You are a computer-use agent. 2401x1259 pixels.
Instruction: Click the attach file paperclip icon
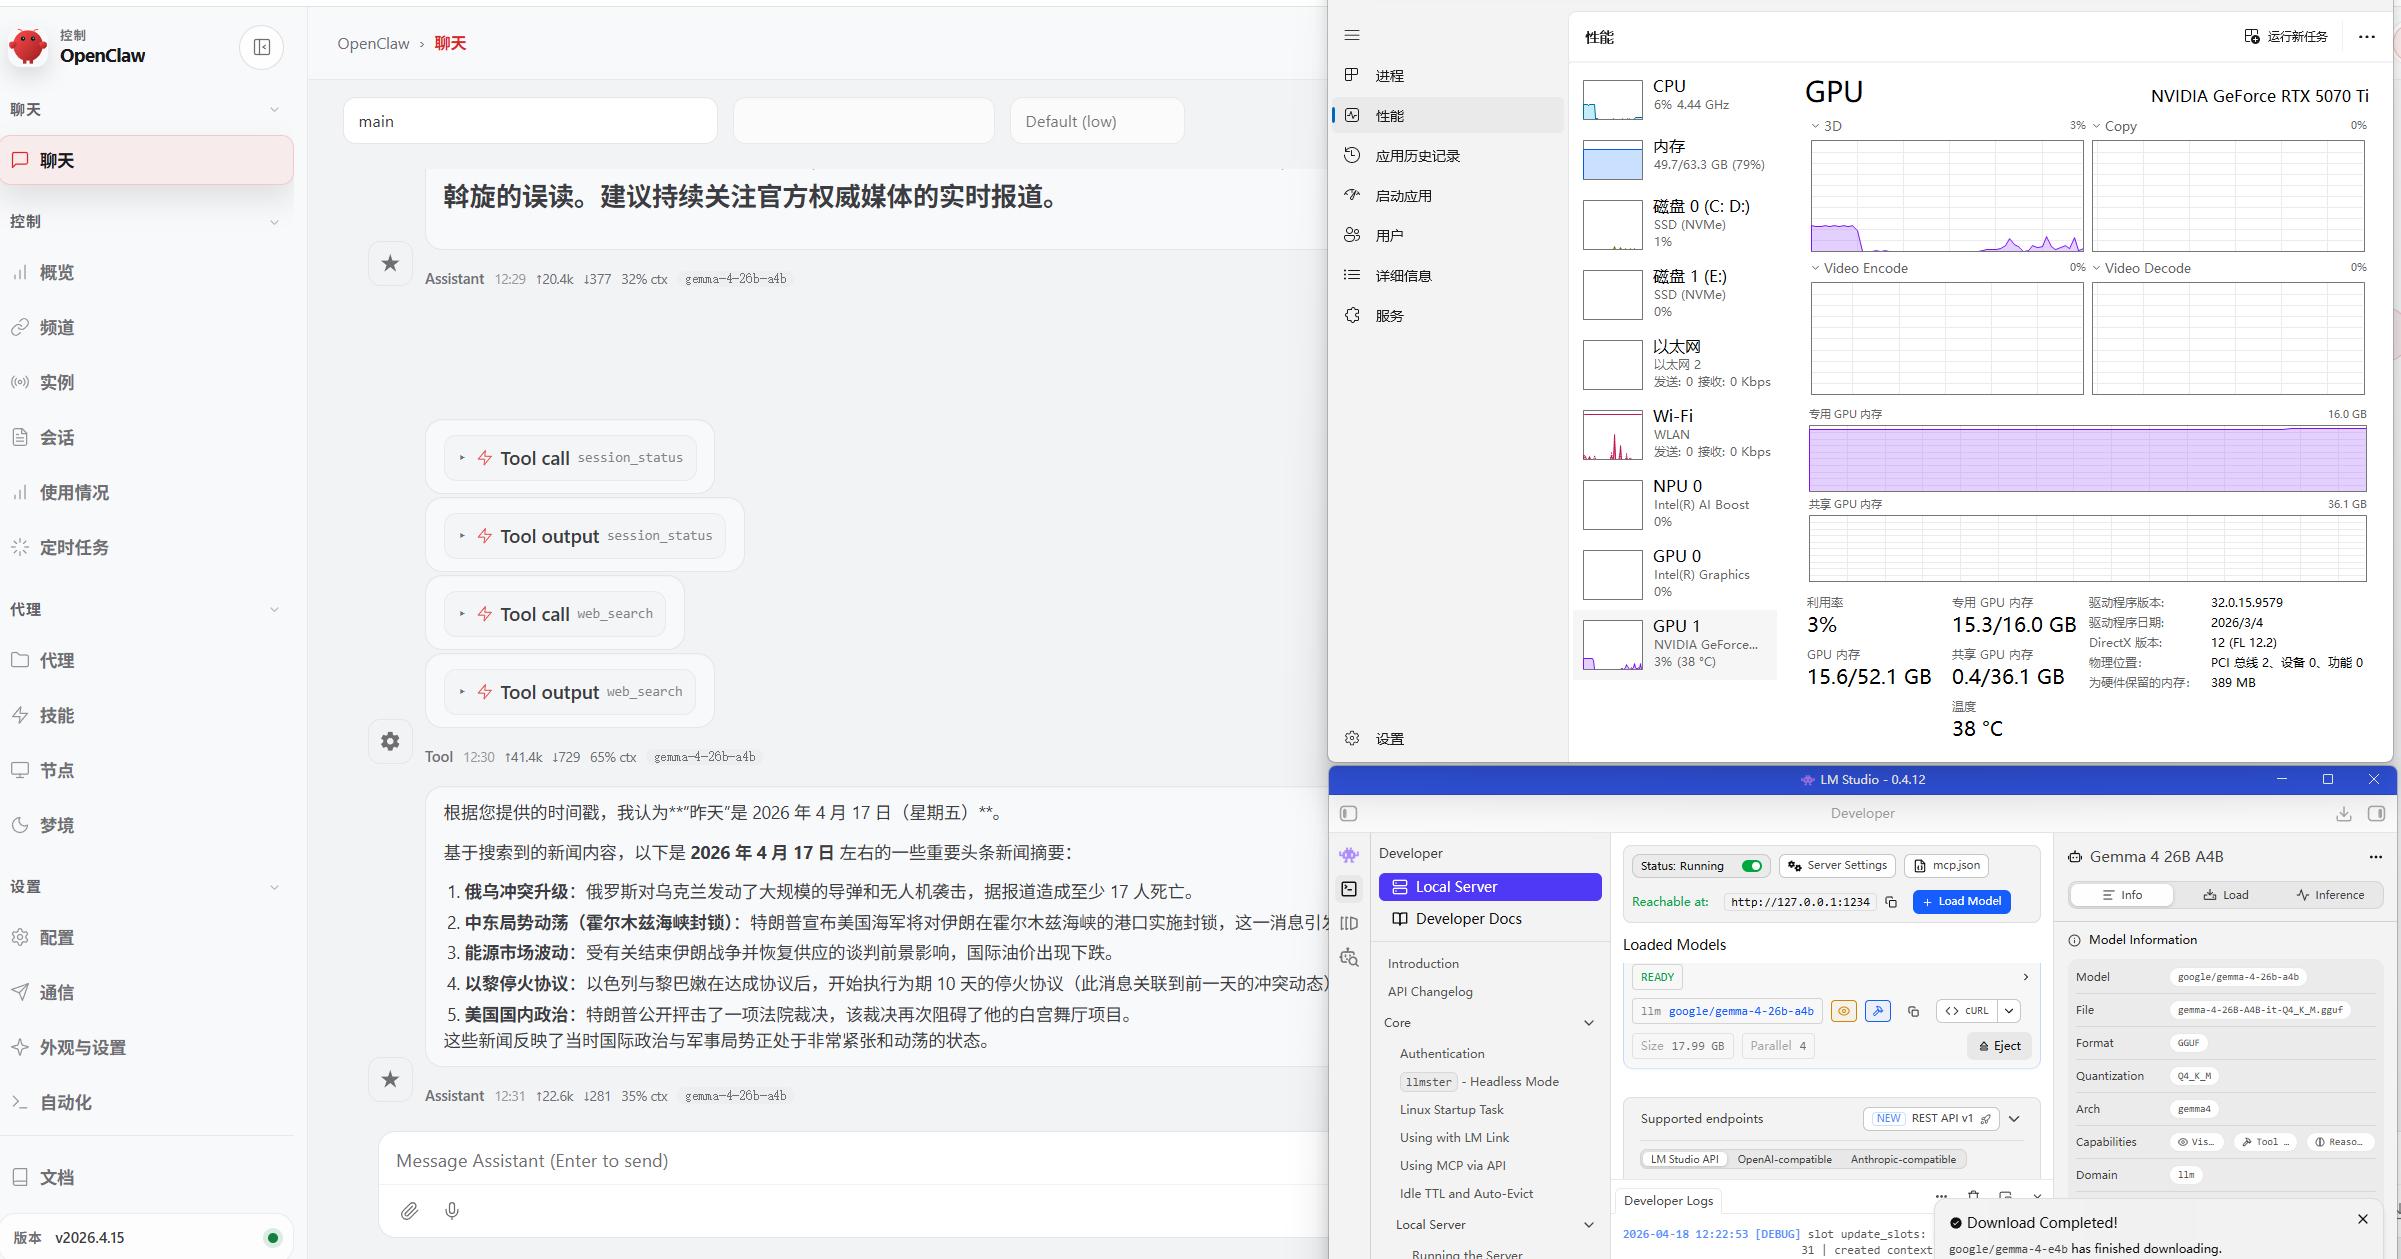click(409, 1211)
